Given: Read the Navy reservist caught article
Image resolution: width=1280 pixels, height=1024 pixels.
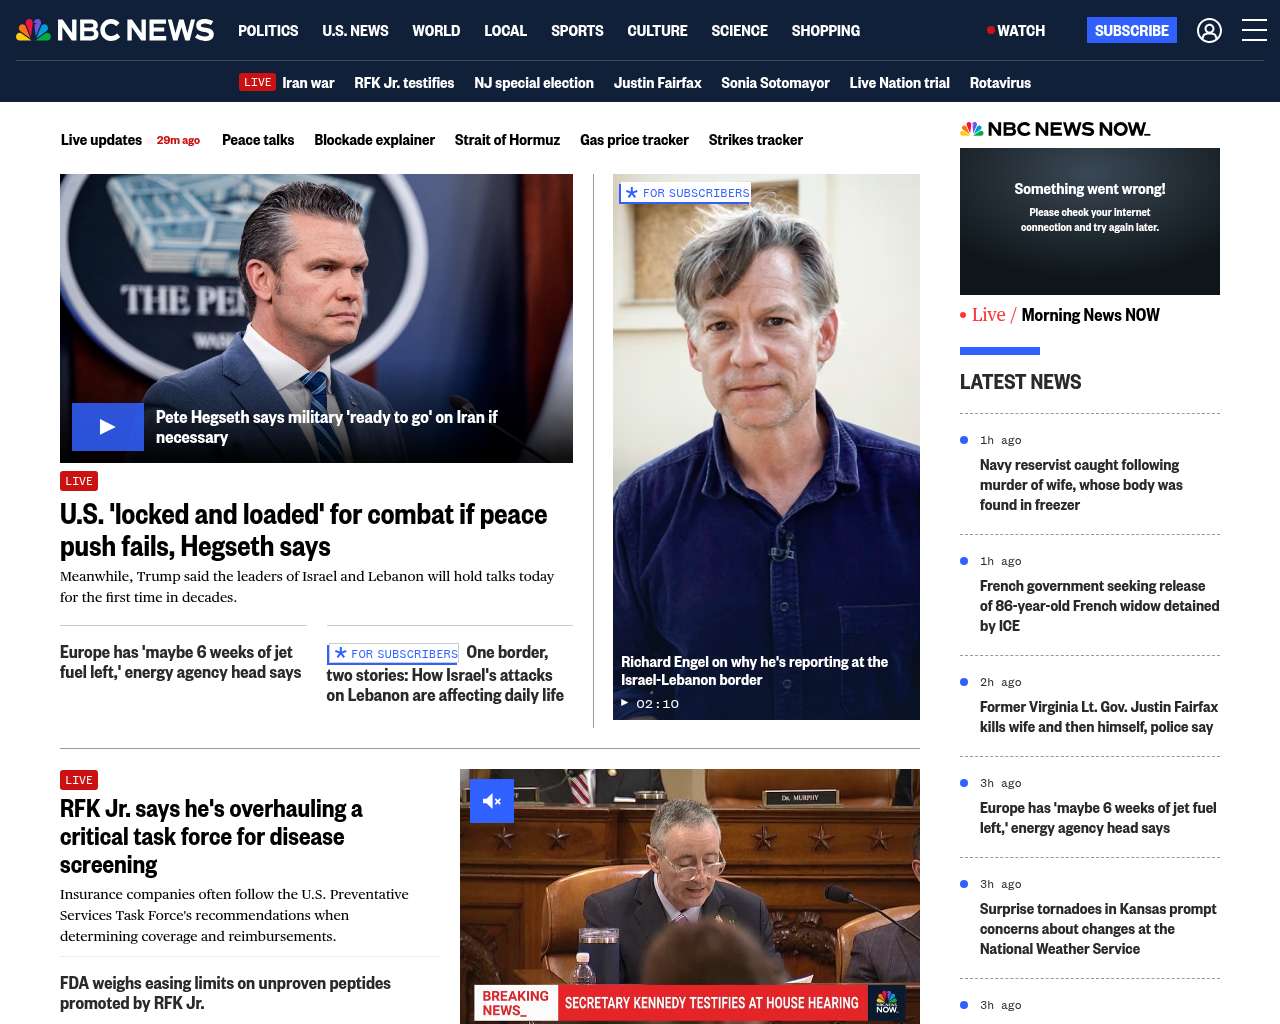Looking at the screenshot, I should tap(1080, 485).
